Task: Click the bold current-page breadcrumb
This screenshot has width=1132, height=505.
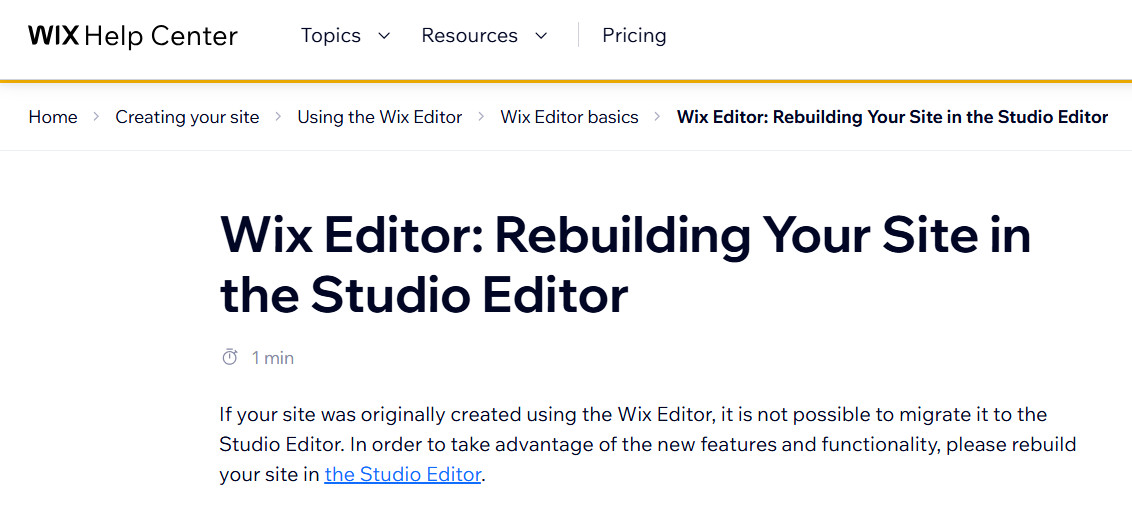Action: tap(892, 117)
